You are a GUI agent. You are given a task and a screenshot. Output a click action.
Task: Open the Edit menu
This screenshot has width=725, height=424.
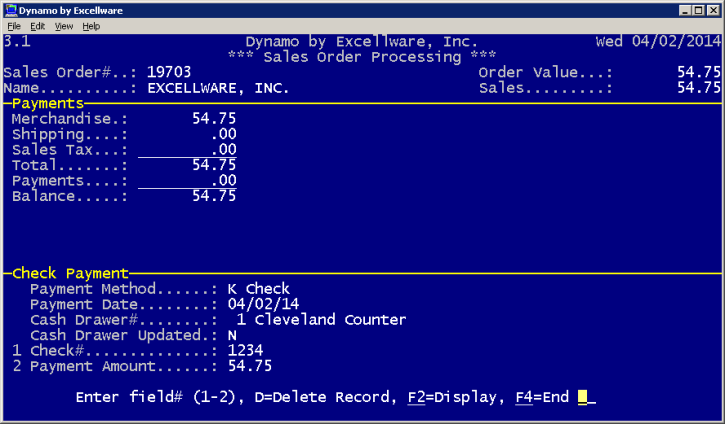[x=37, y=26]
